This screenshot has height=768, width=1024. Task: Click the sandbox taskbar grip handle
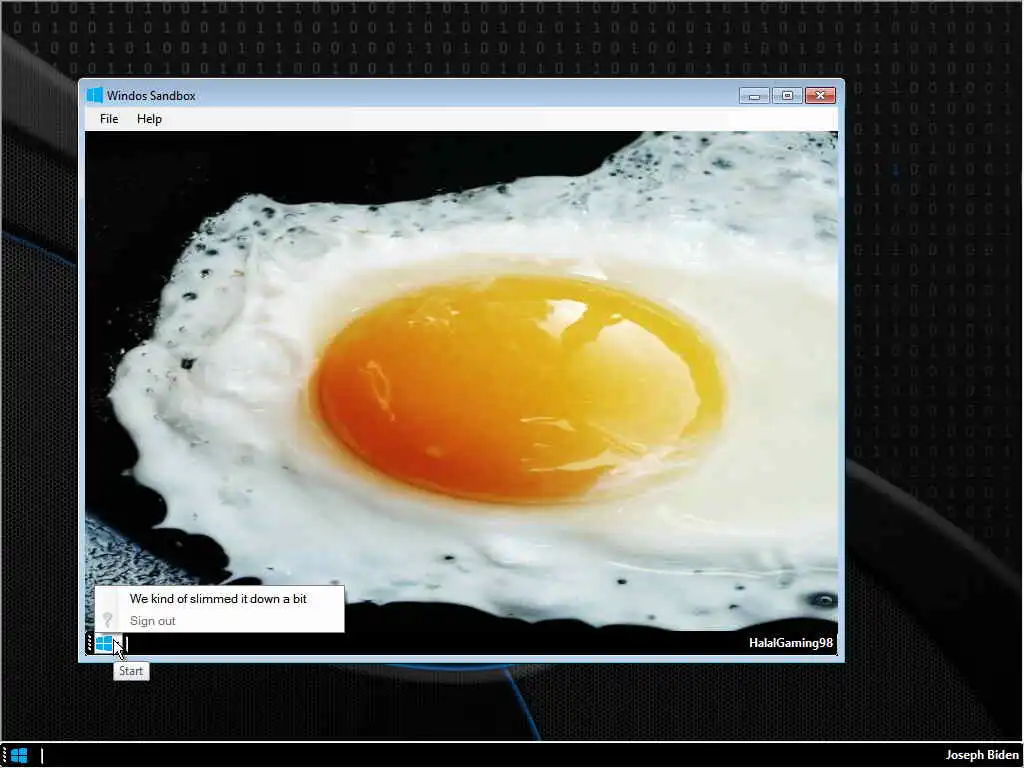click(x=90, y=644)
